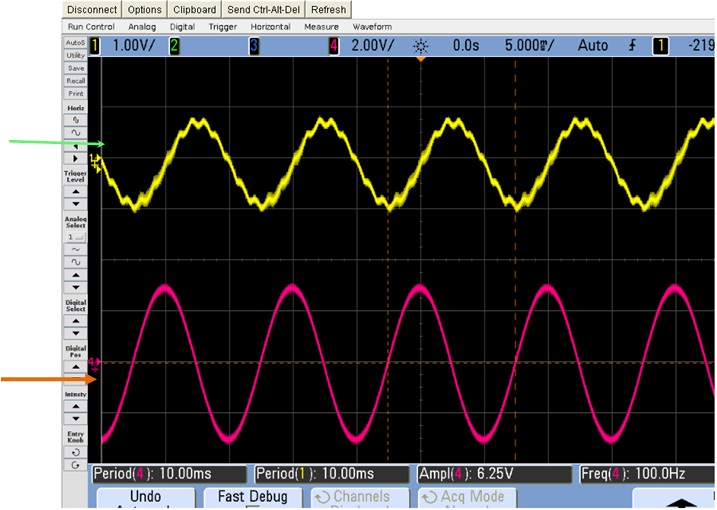Click the Recall sidebar button
This screenshot has width=717, height=510.
(75, 81)
